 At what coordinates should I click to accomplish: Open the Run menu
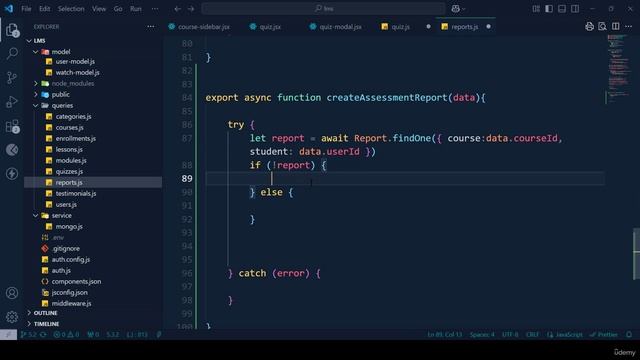[136, 9]
